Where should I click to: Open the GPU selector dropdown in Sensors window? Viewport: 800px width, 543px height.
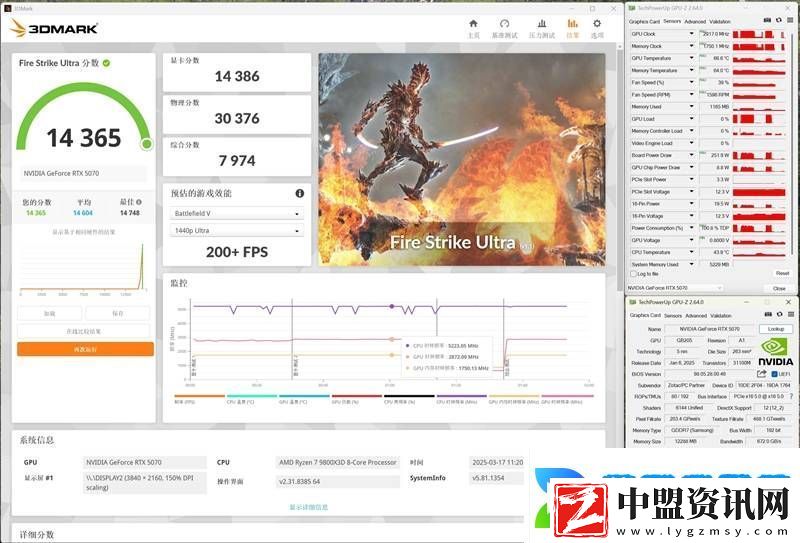(x=675, y=288)
